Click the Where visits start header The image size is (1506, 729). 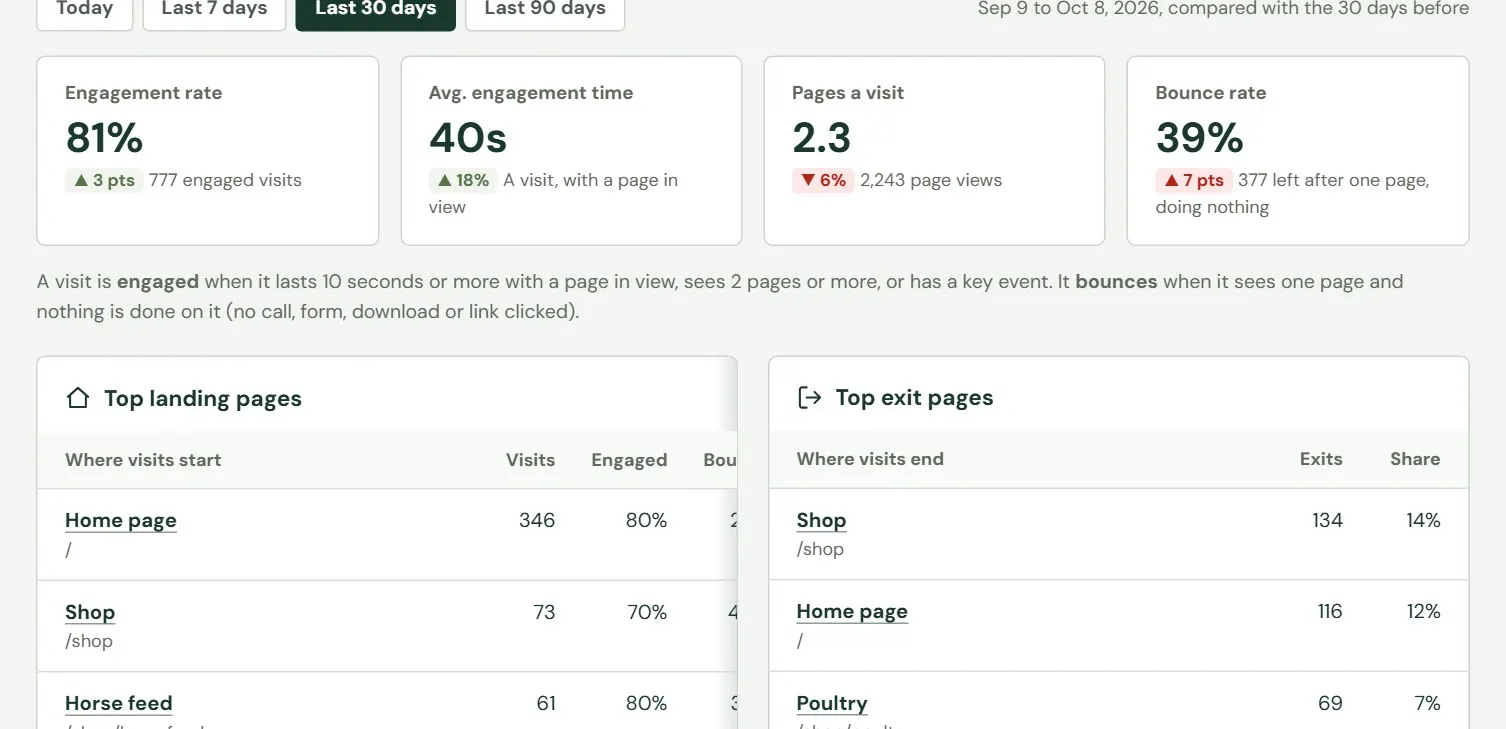pos(143,460)
